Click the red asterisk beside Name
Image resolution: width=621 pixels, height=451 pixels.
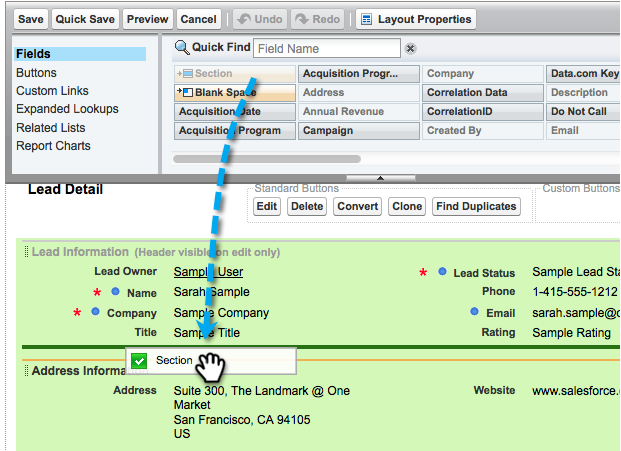[x=97, y=293]
